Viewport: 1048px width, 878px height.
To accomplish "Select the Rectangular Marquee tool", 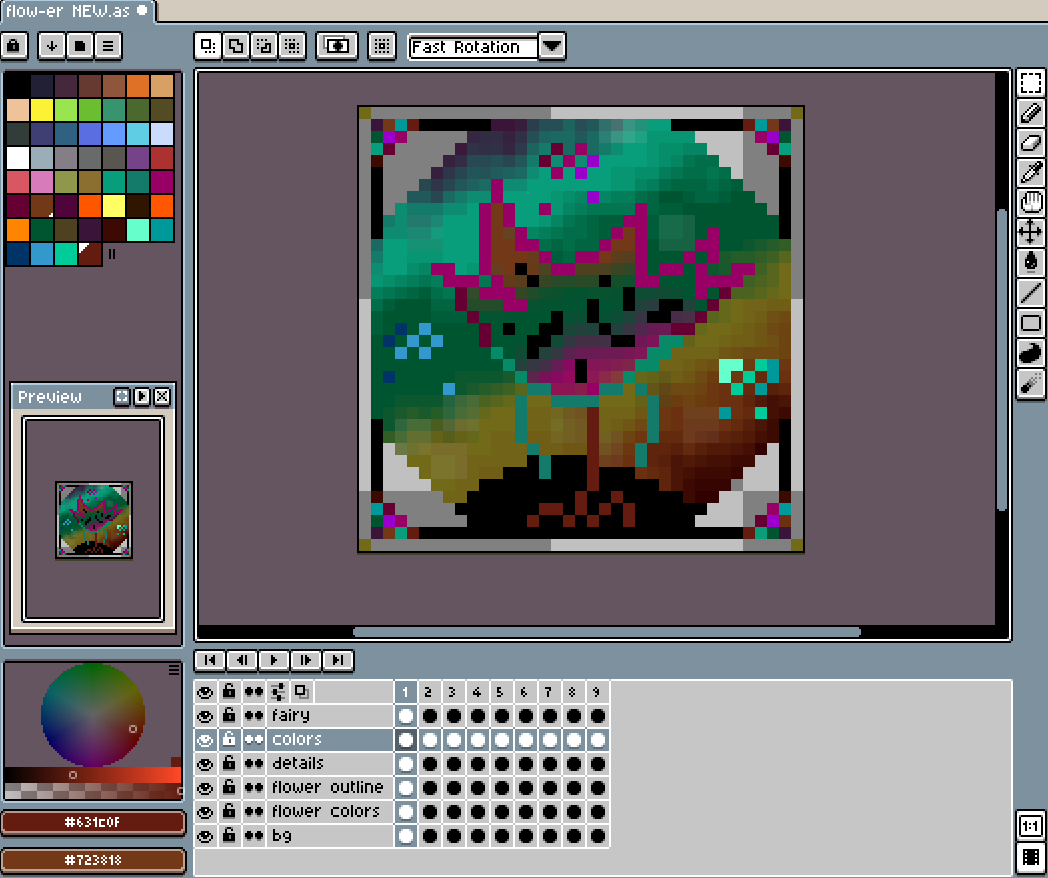I will (1030, 83).
